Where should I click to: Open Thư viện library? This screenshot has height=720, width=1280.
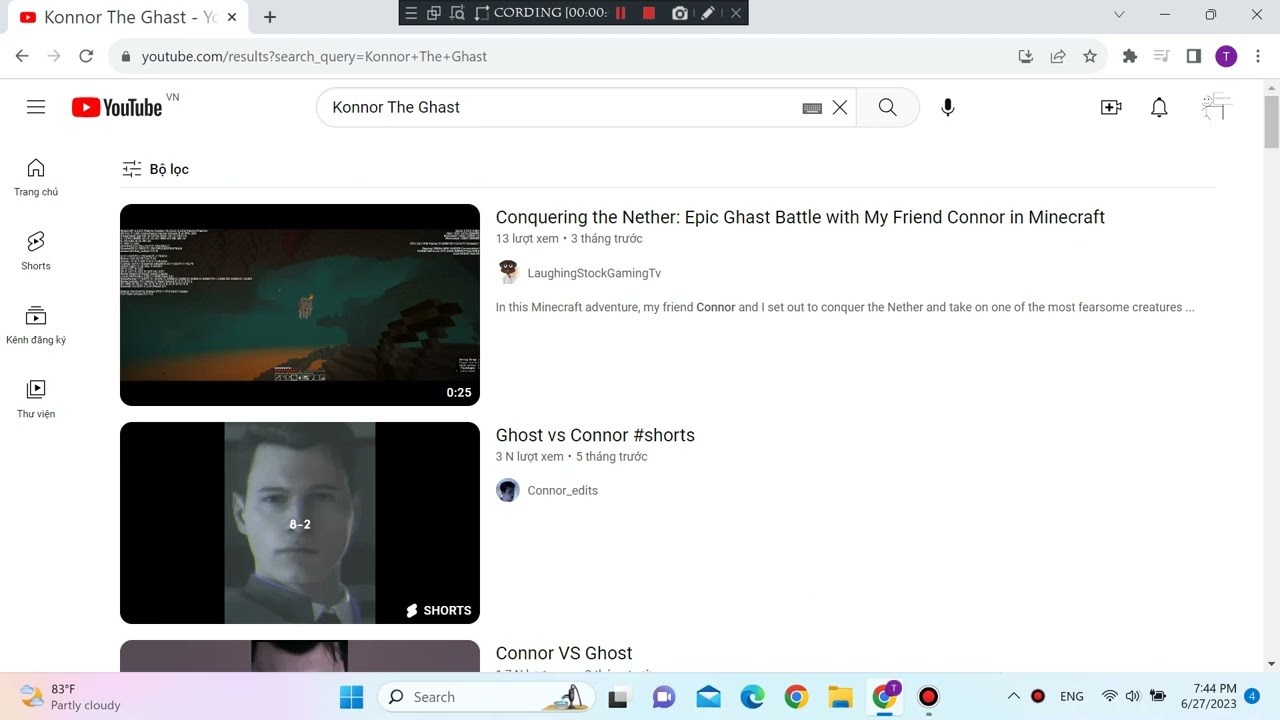pyautogui.click(x=36, y=399)
